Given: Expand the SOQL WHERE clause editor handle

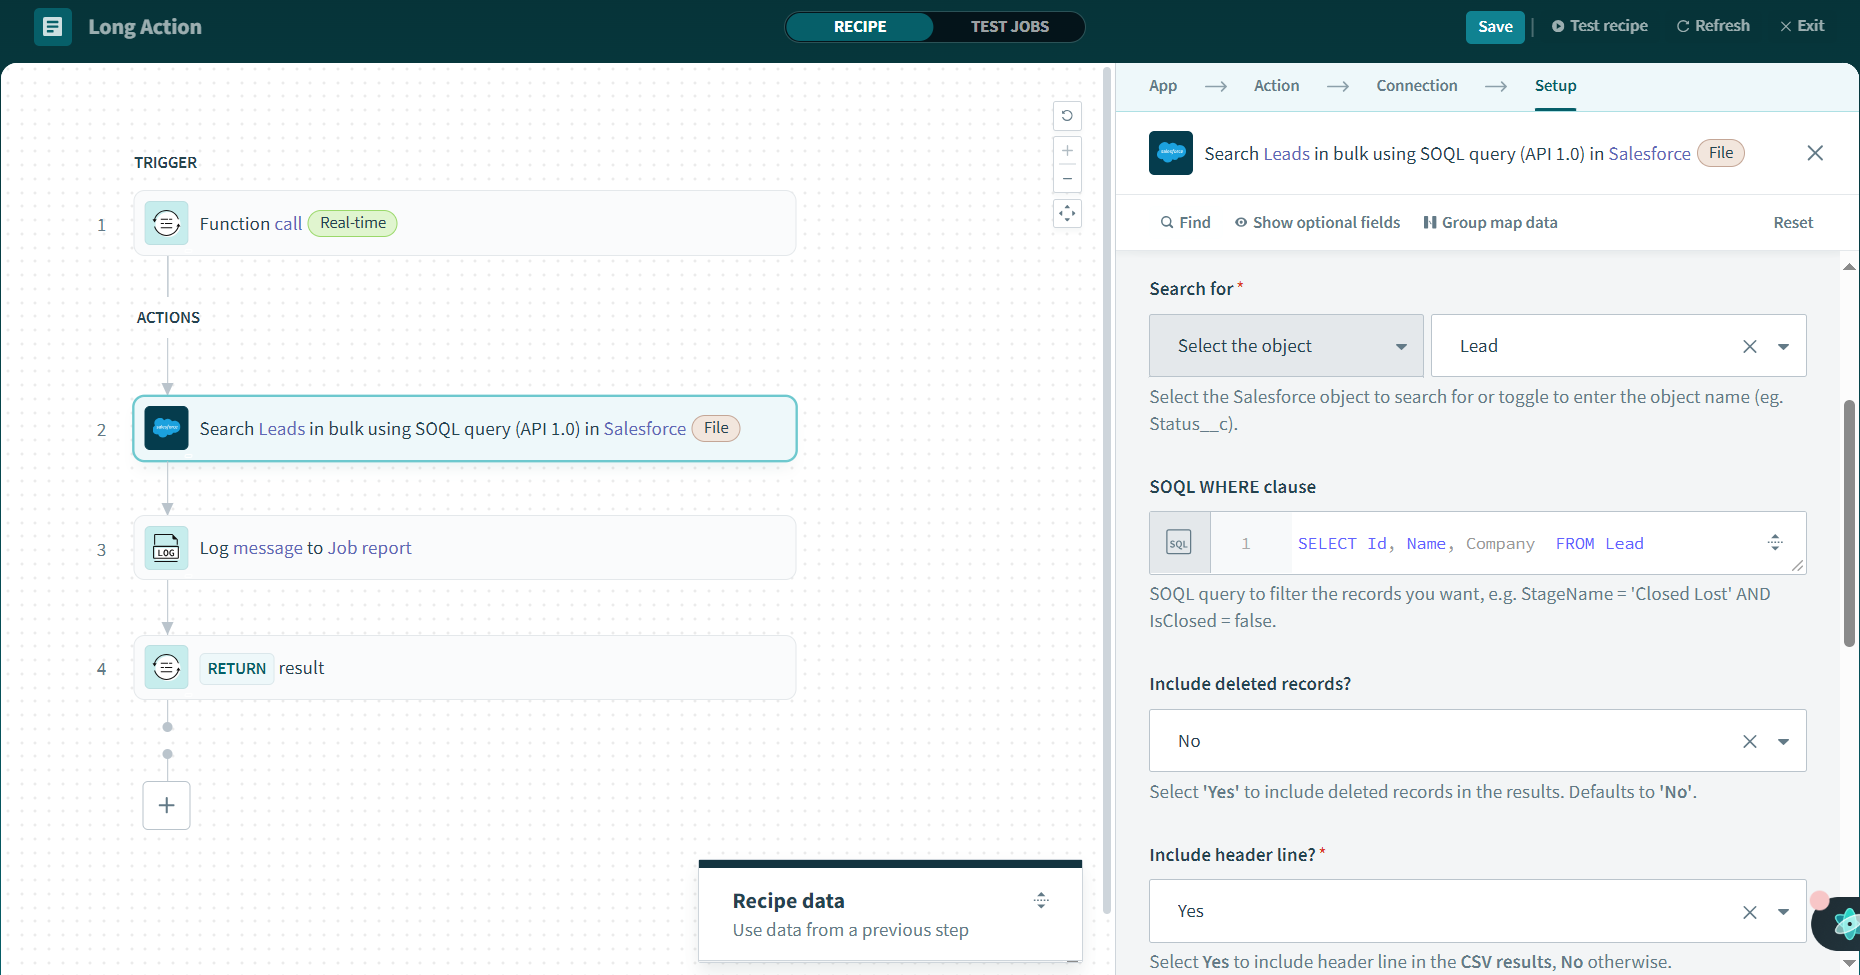Looking at the screenshot, I should pyautogui.click(x=1775, y=542).
